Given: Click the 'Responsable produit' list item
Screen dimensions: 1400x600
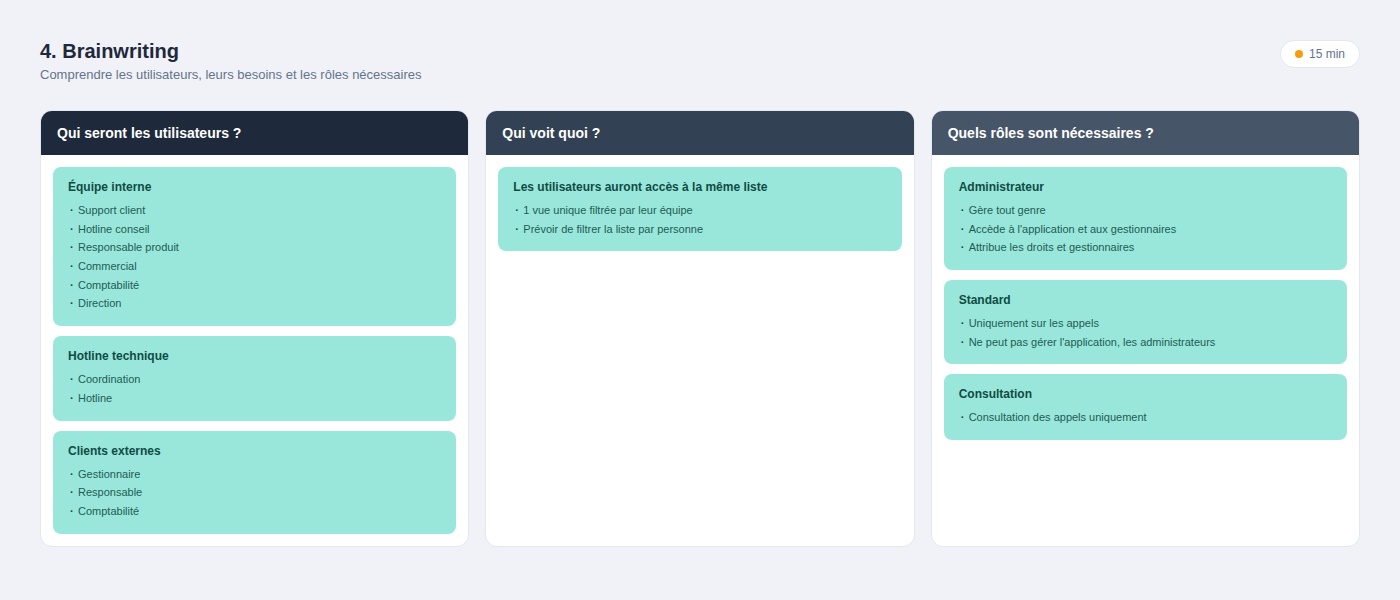Looking at the screenshot, I should click(128, 247).
